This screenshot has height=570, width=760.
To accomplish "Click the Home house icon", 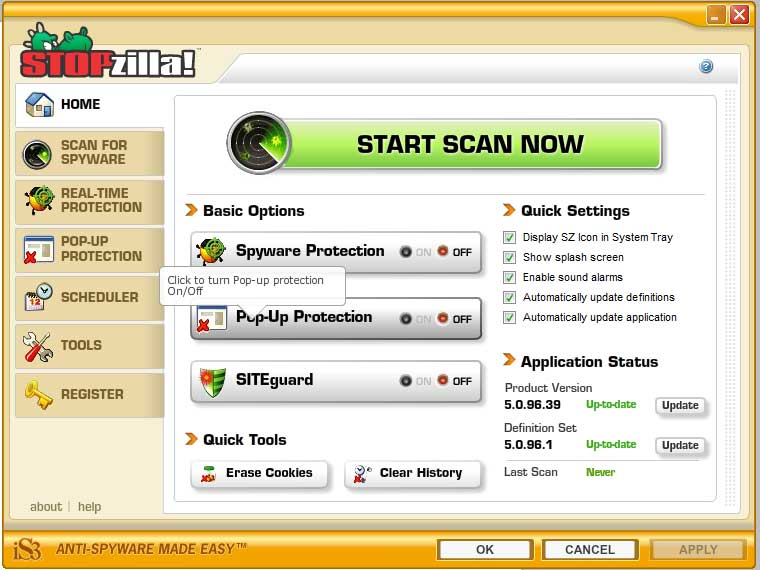I will coord(39,105).
